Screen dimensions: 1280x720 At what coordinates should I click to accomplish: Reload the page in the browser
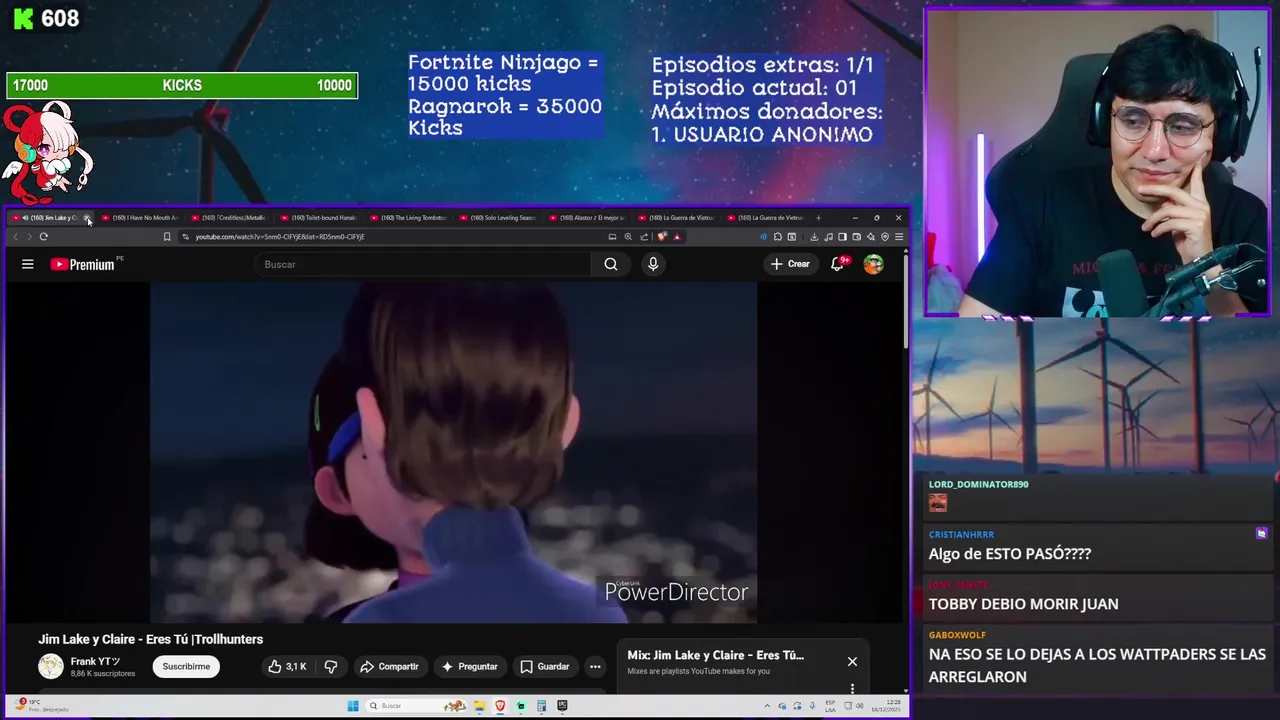pos(43,237)
